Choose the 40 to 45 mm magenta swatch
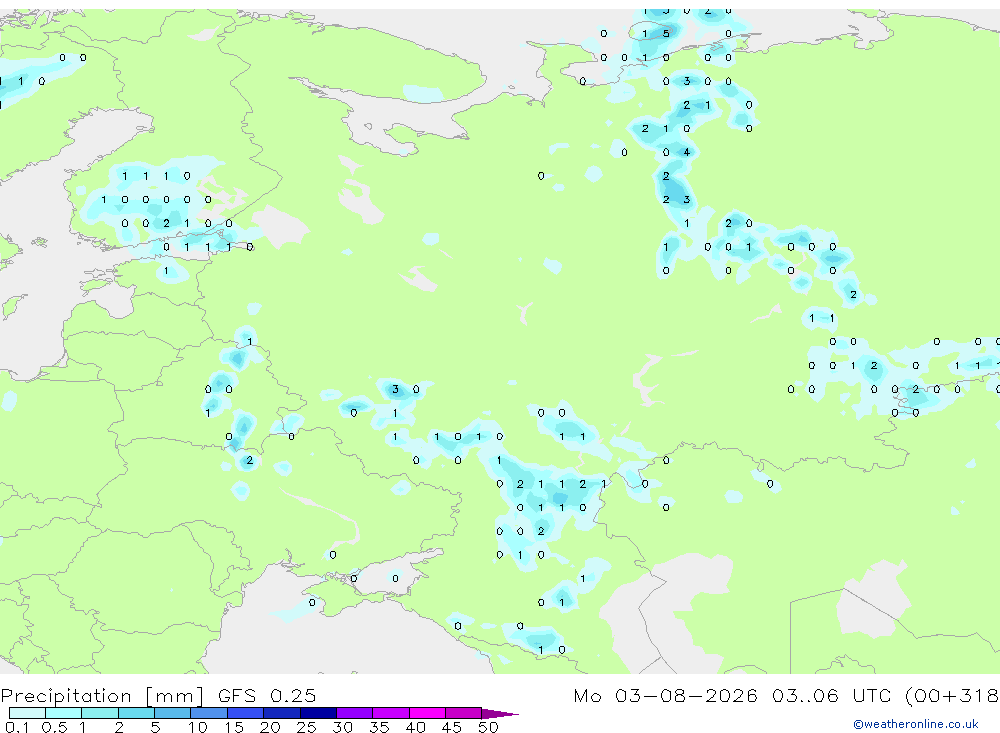Screen dimensions: 1000x733 point(427,713)
